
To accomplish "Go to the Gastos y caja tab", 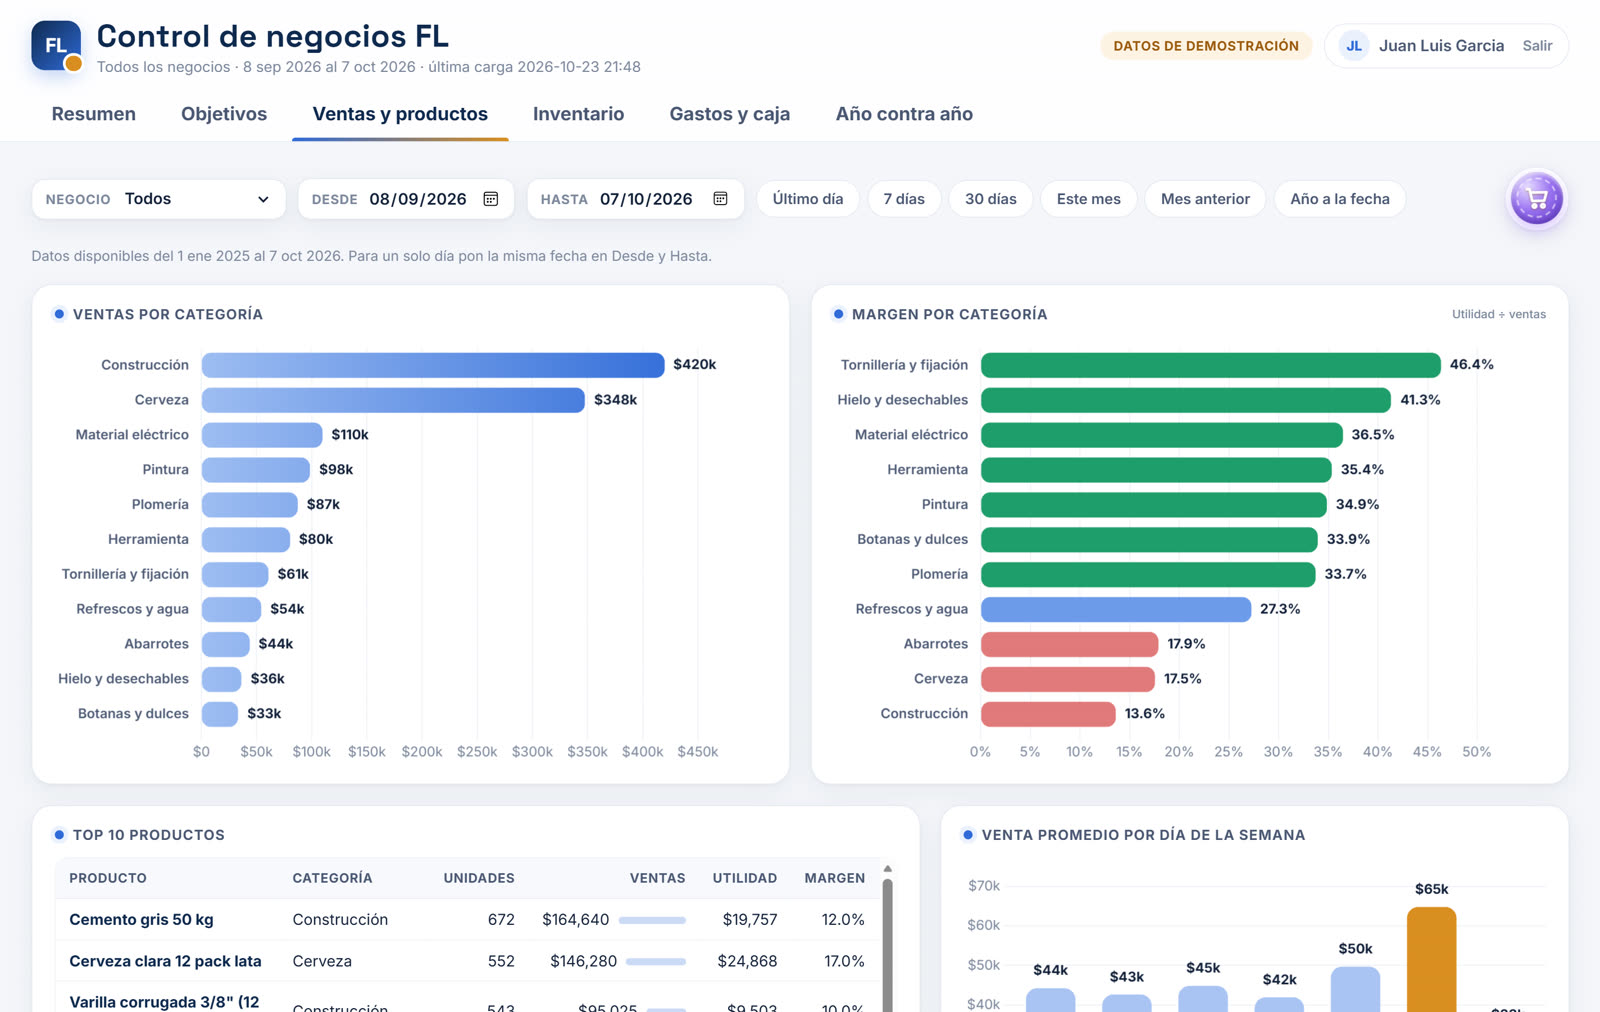I will (x=730, y=114).
